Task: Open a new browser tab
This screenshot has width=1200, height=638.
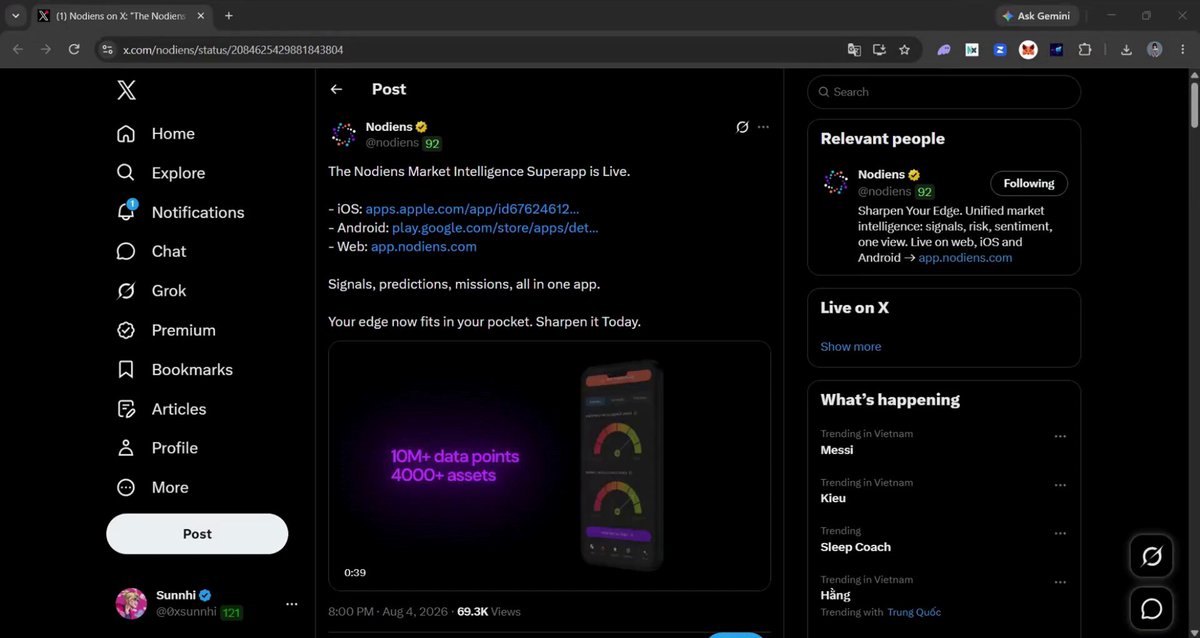Action: [229, 16]
